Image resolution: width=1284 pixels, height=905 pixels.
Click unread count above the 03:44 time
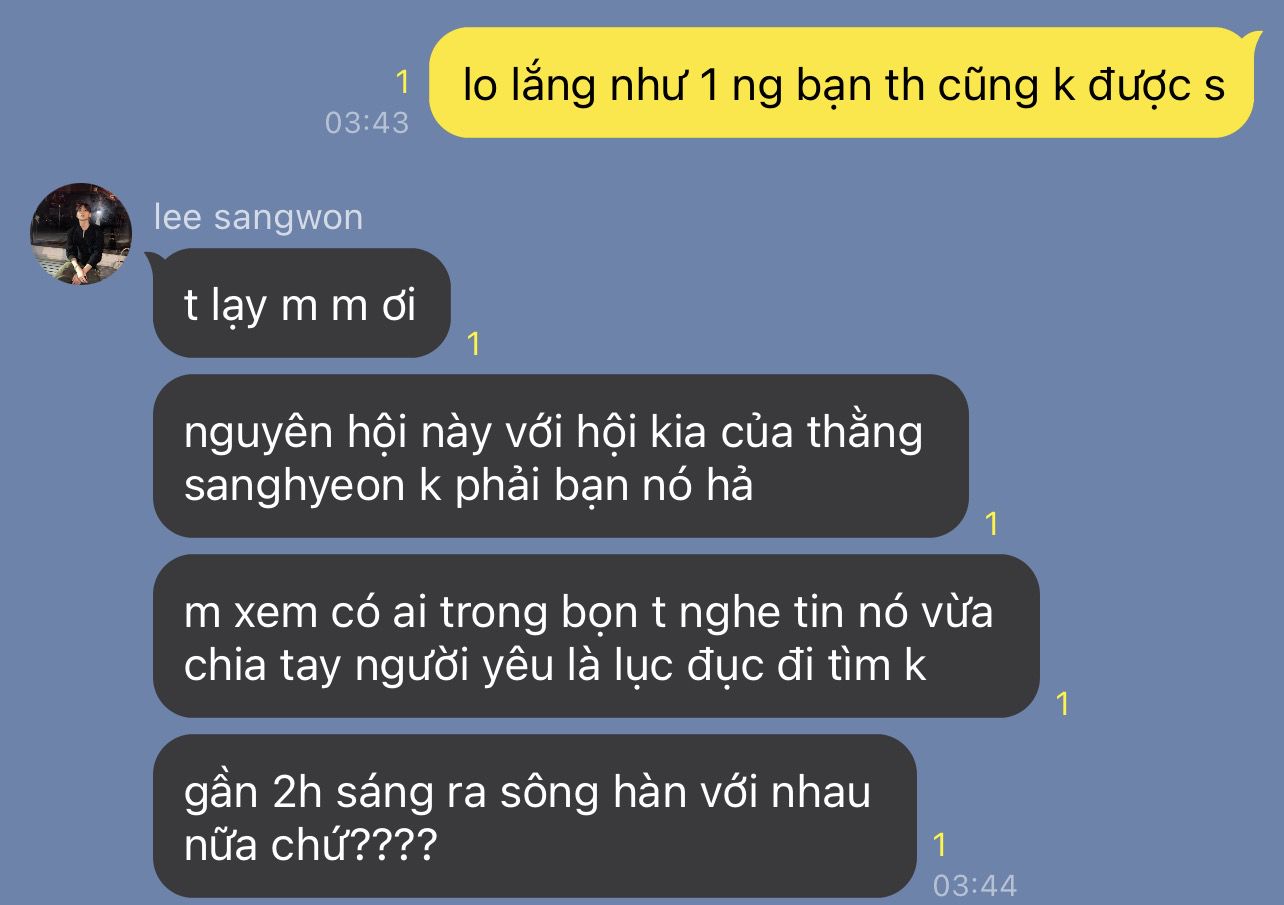pos(940,845)
